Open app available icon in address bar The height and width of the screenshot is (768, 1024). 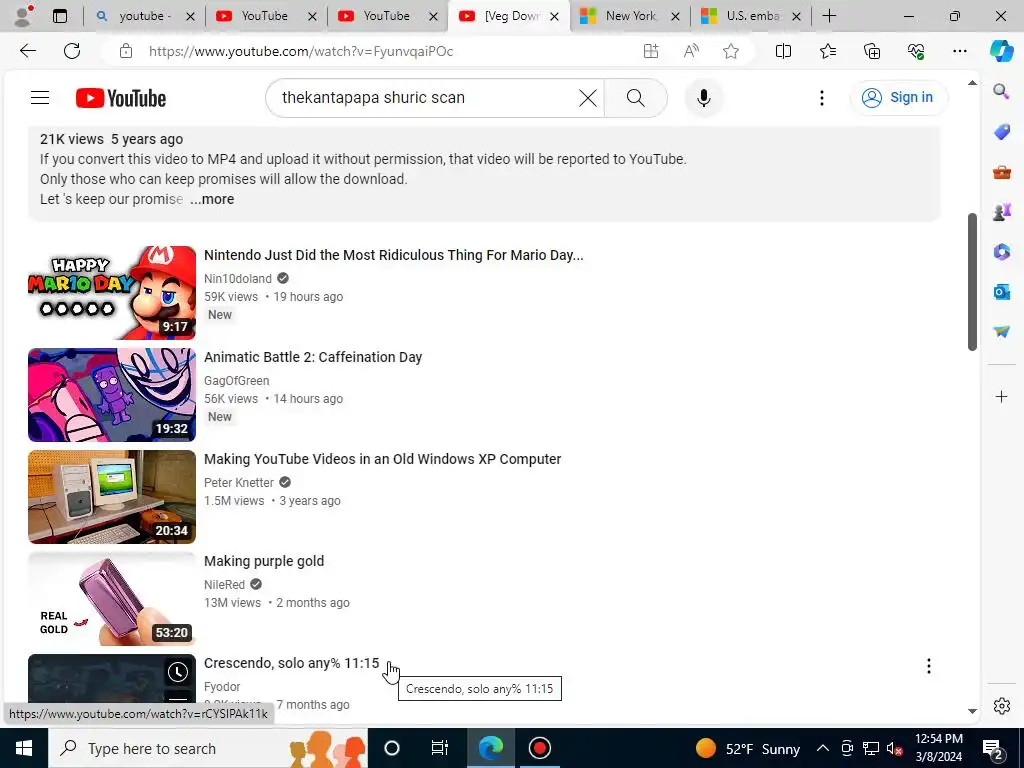[650, 51]
